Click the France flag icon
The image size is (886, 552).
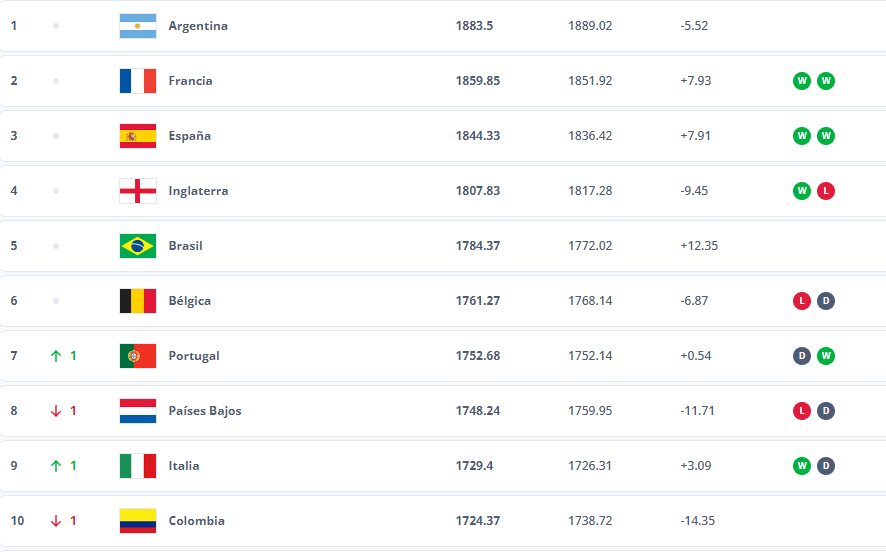click(x=138, y=81)
